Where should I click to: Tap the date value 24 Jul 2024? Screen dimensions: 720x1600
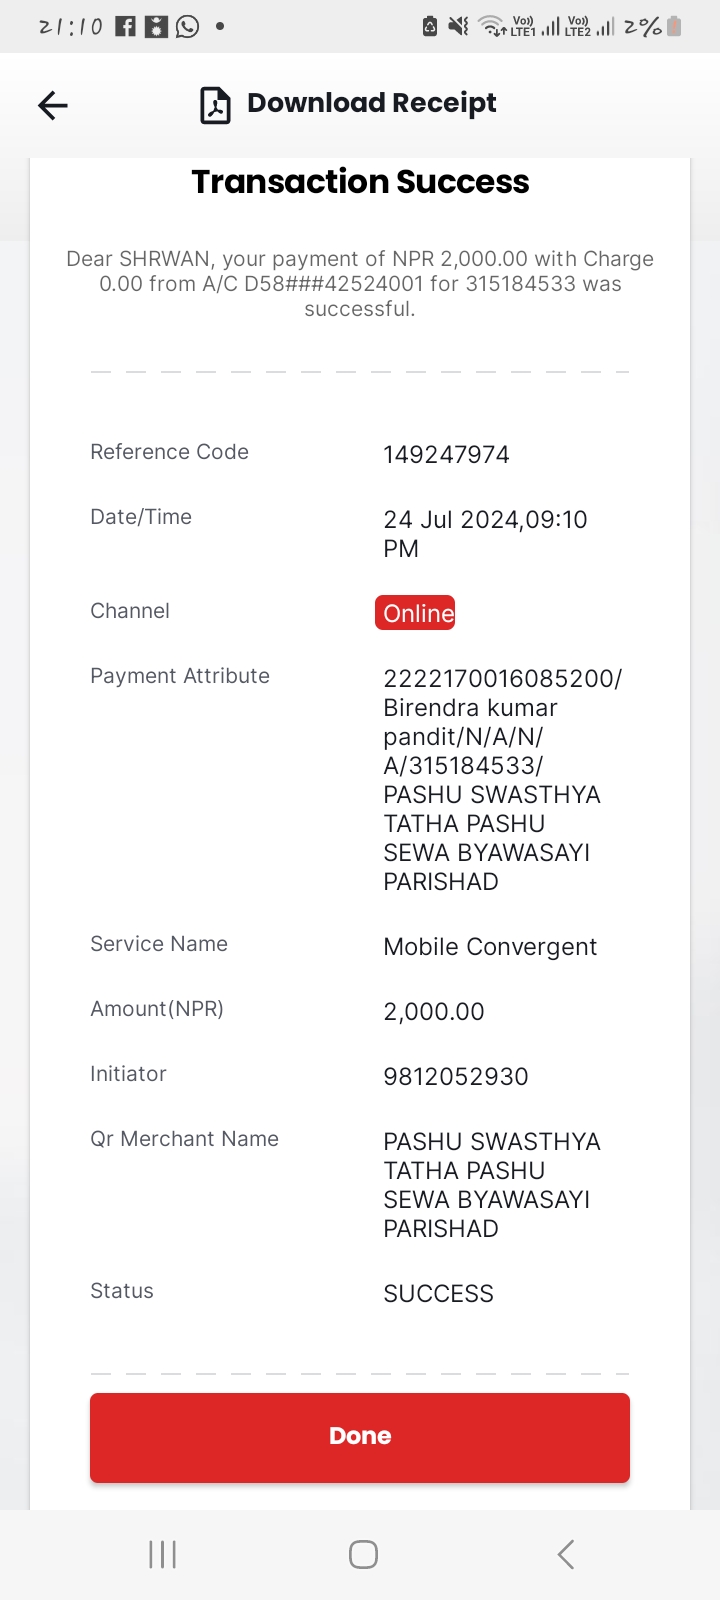[450, 520]
